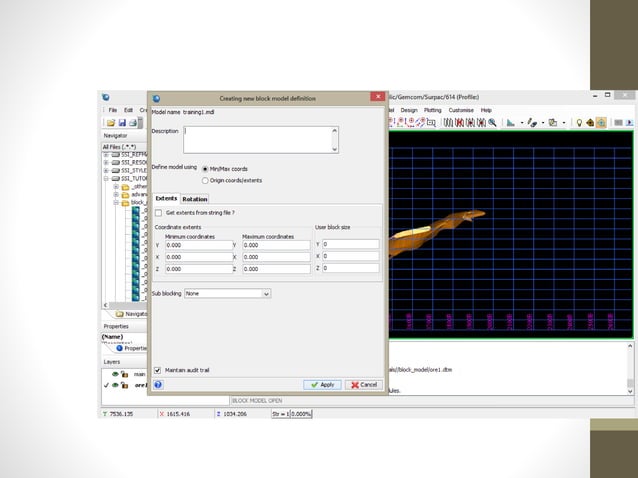638x478 pixels.
Task: Click the Description text field
Action: pyautogui.click(x=256, y=139)
